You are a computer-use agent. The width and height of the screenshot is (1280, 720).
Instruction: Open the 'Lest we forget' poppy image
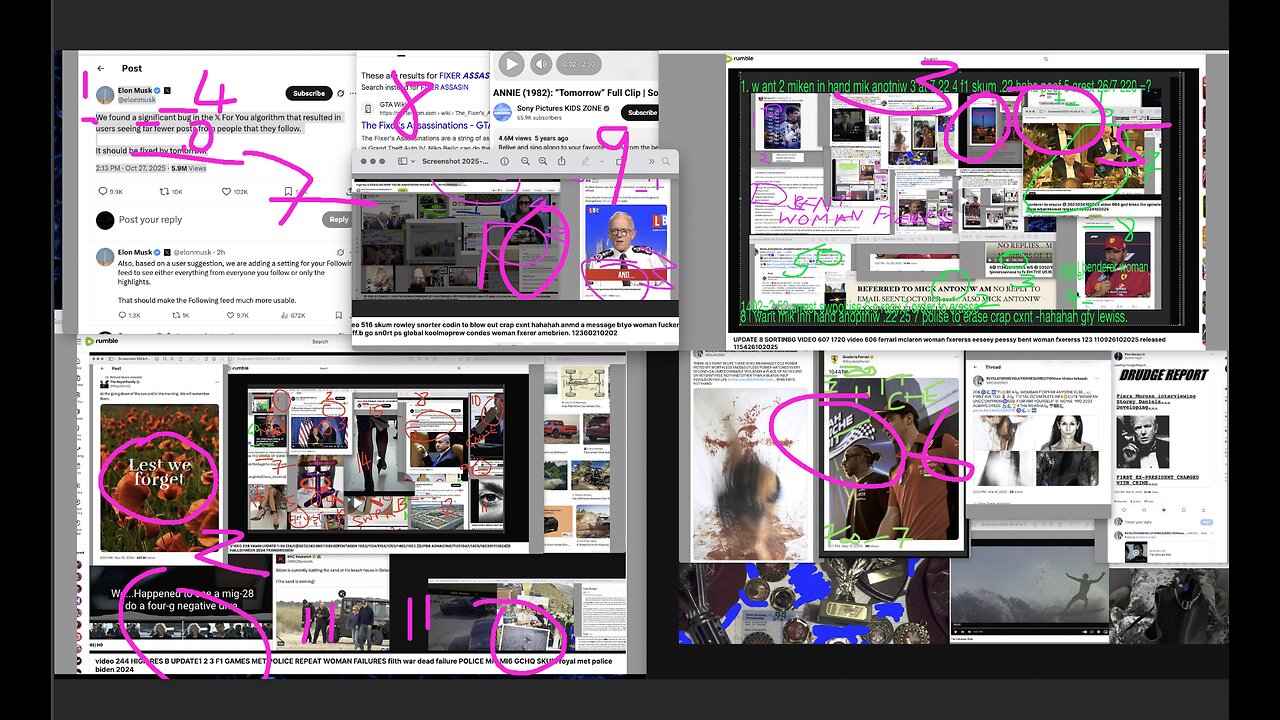(x=159, y=476)
